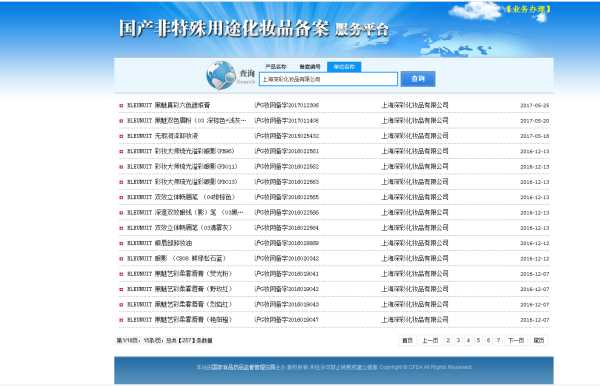
Task: Click the globe search icon
Action: pos(221,75)
